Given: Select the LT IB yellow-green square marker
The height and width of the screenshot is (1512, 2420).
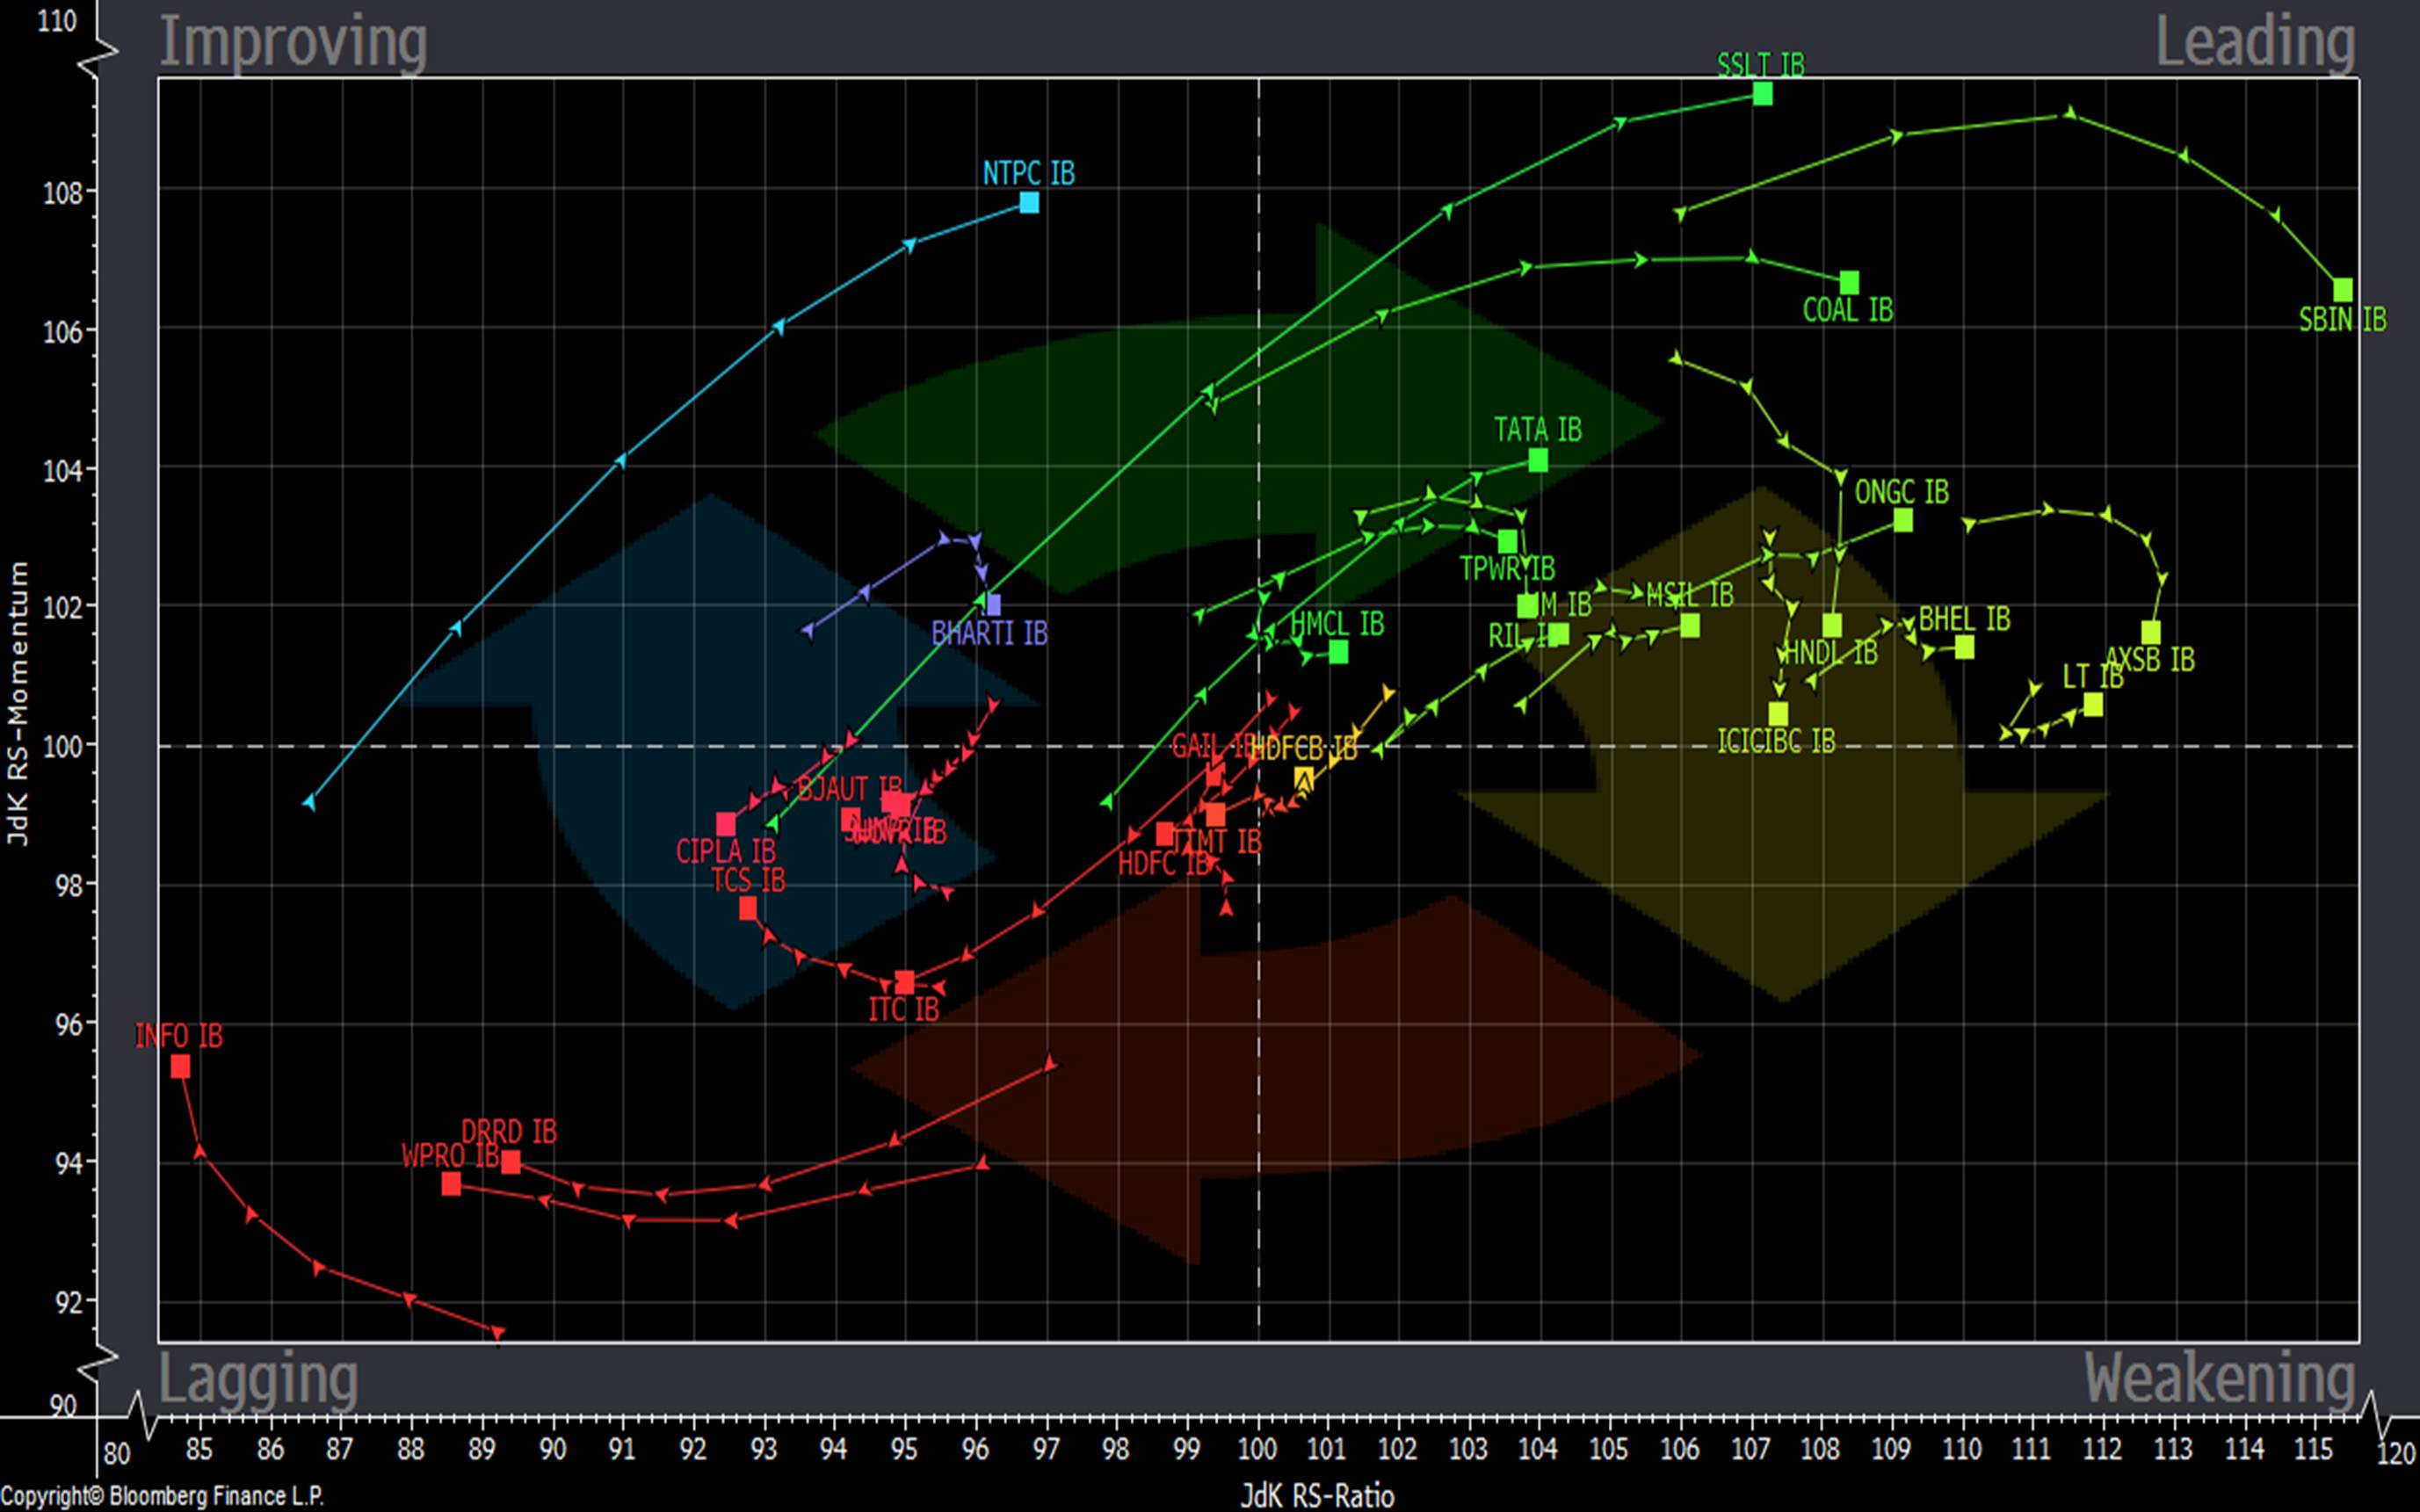Looking at the screenshot, I should (2092, 706).
